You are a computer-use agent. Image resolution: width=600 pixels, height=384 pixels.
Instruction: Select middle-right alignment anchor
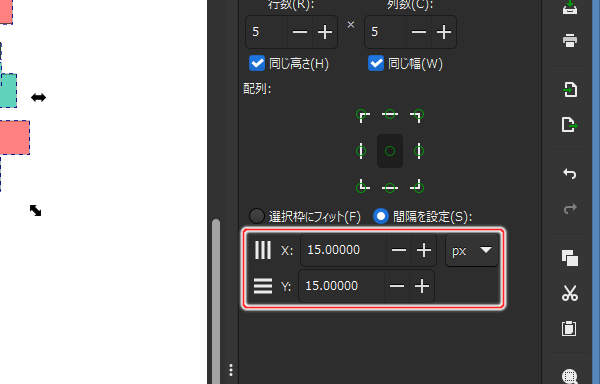click(419, 151)
